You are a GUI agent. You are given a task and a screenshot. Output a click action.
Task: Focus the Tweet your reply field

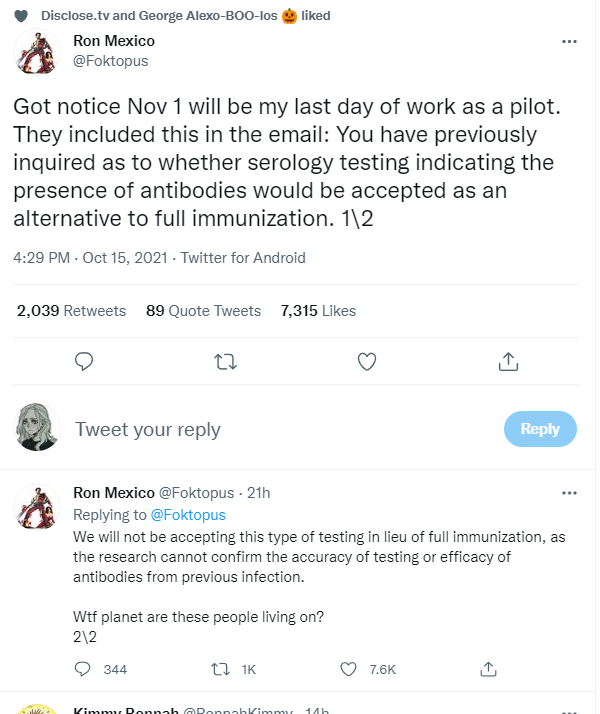click(282, 429)
